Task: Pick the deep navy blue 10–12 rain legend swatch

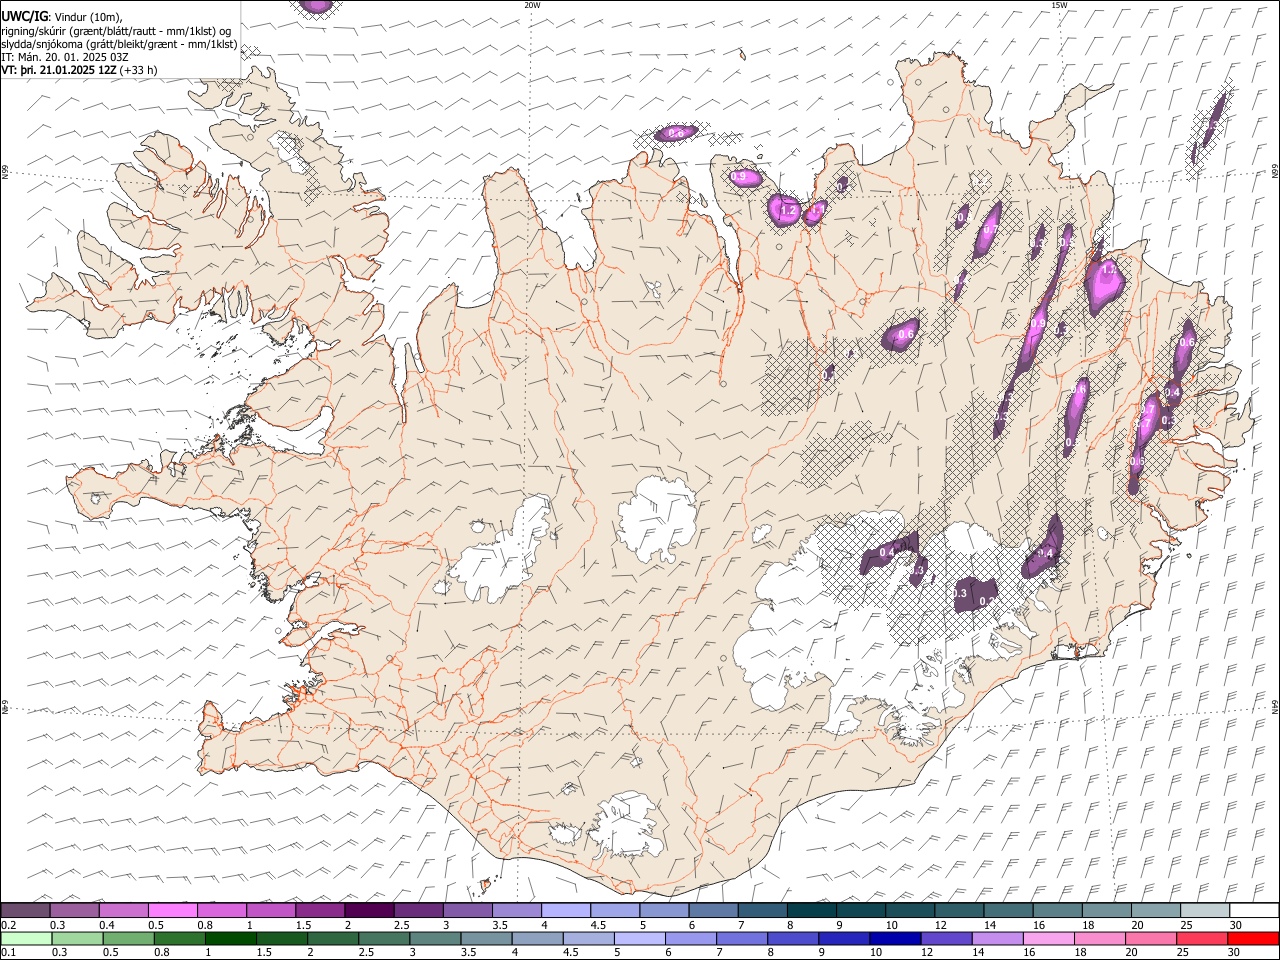Action: pos(894,938)
